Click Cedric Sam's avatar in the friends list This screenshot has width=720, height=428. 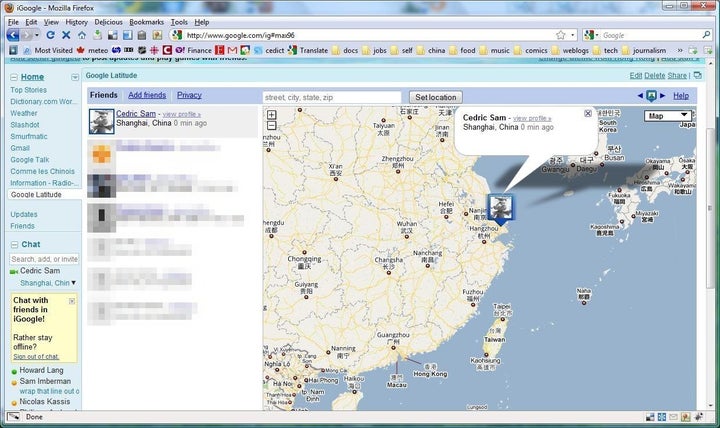click(x=101, y=122)
